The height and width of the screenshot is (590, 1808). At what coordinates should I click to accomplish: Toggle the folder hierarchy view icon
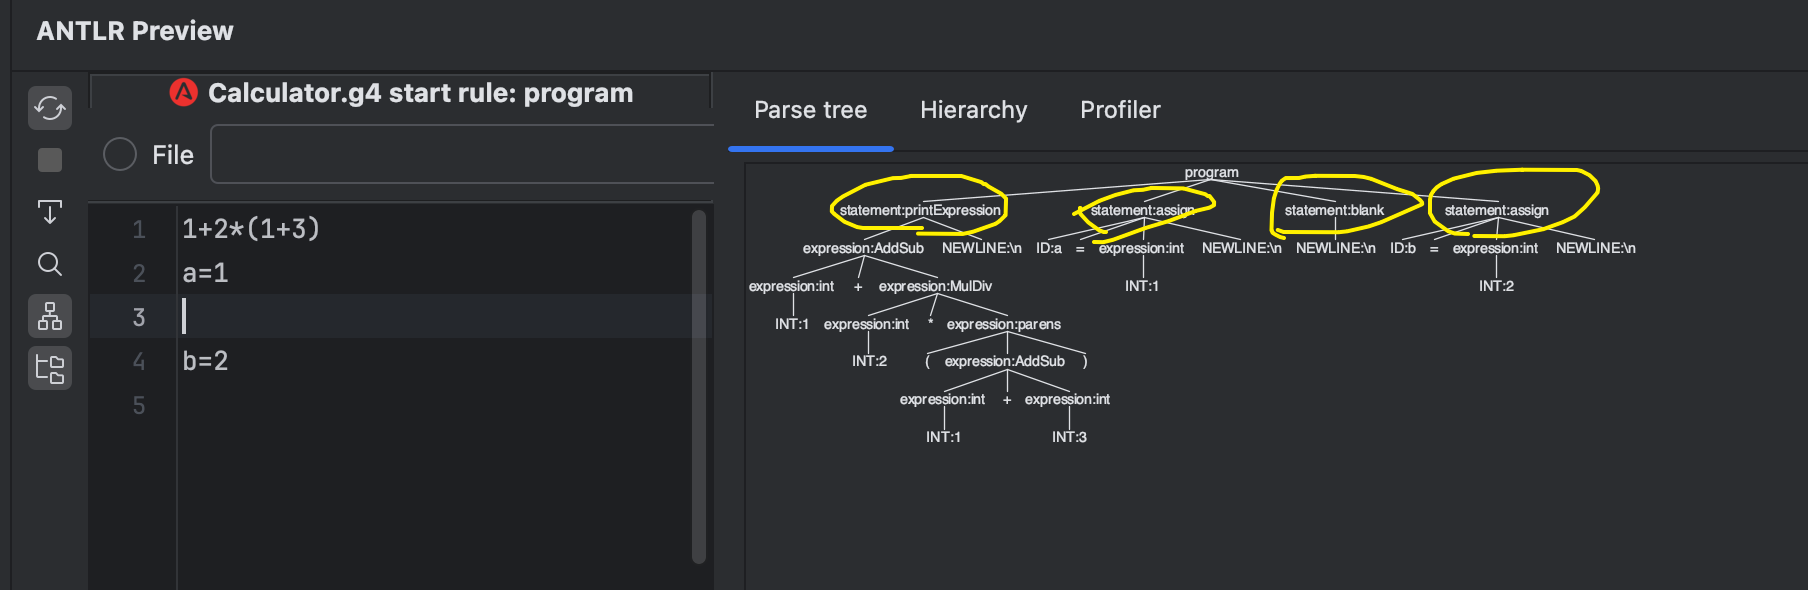(x=50, y=368)
